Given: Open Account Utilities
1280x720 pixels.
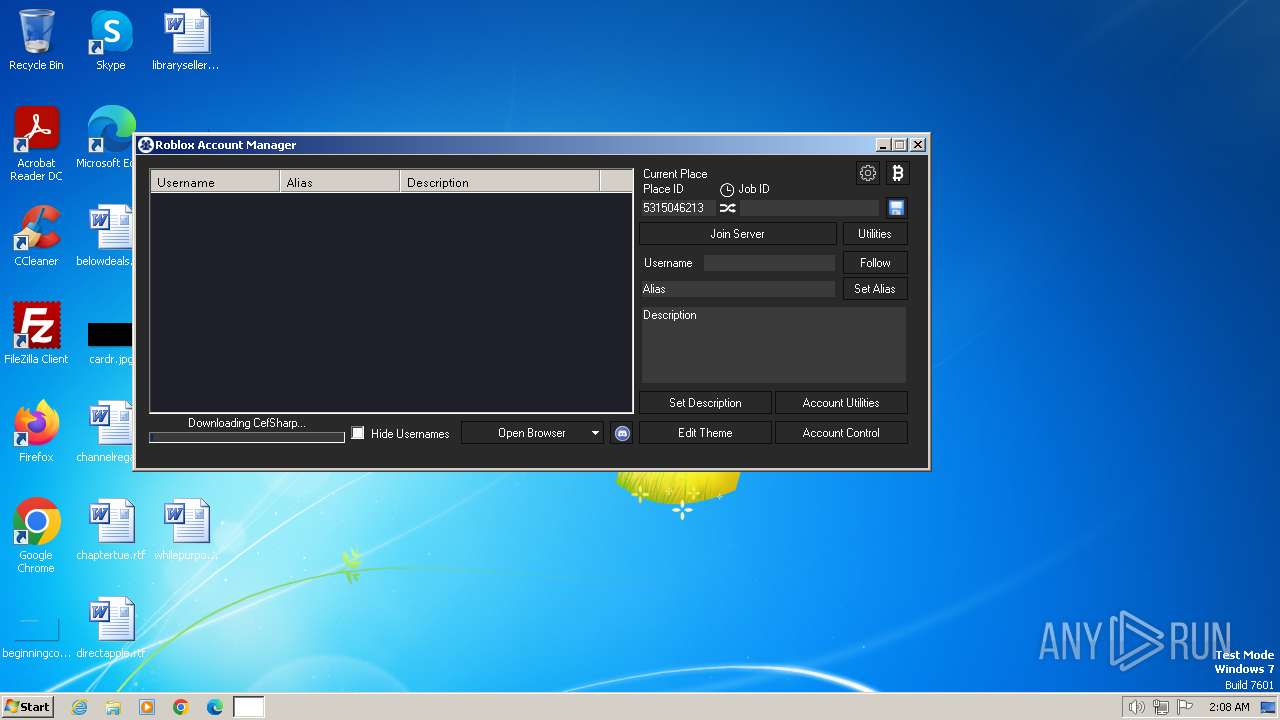Looking at the screenshot, I should click(x=841, y=403).
